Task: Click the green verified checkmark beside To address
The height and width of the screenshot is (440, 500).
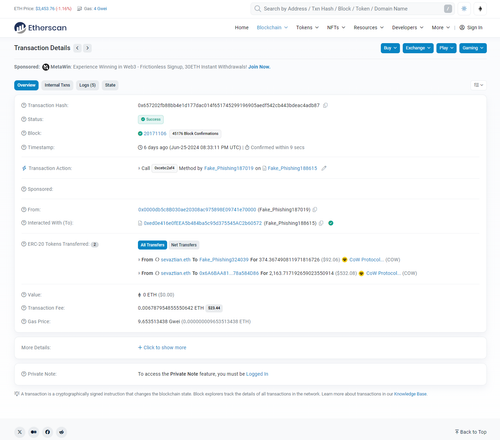Action: (331, 223)
